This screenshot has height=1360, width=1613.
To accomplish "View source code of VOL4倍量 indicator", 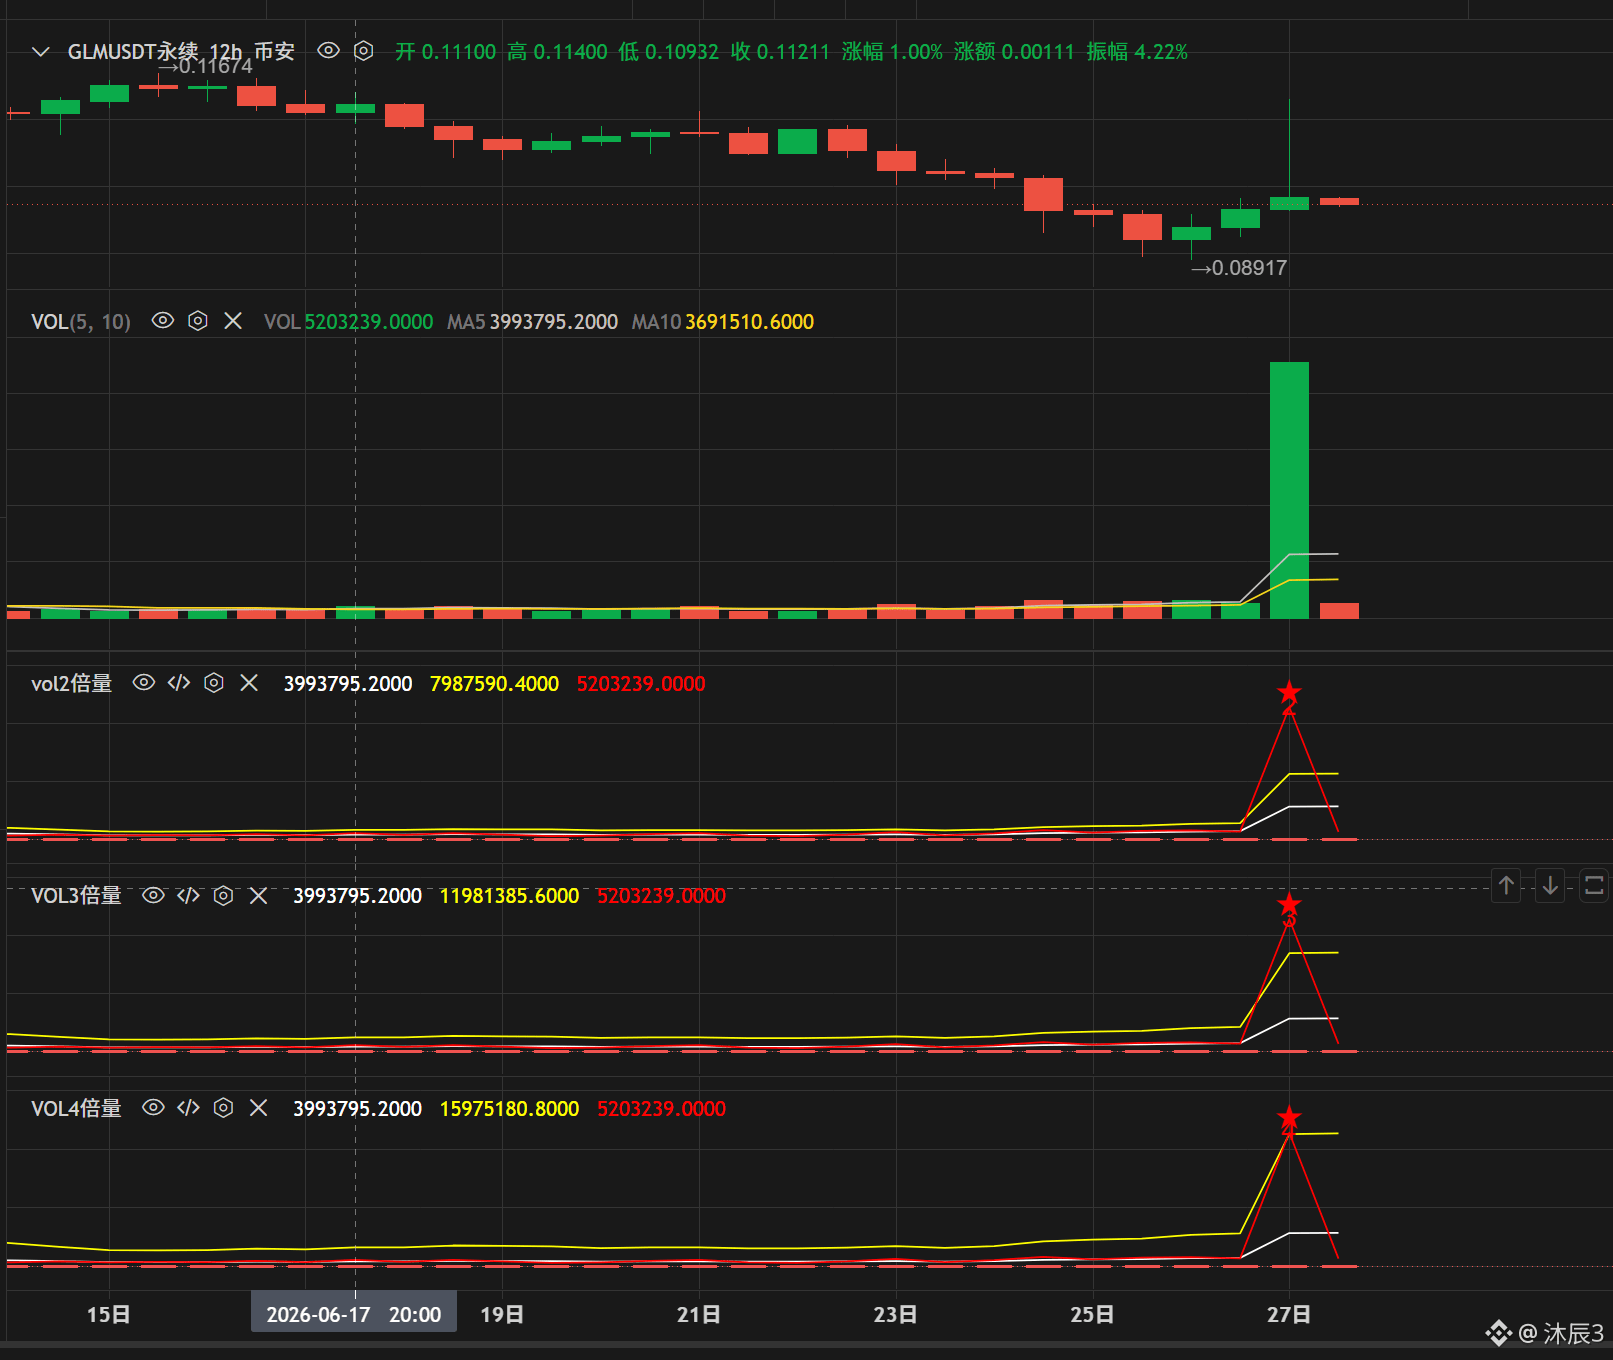I will click(188, 1108).
